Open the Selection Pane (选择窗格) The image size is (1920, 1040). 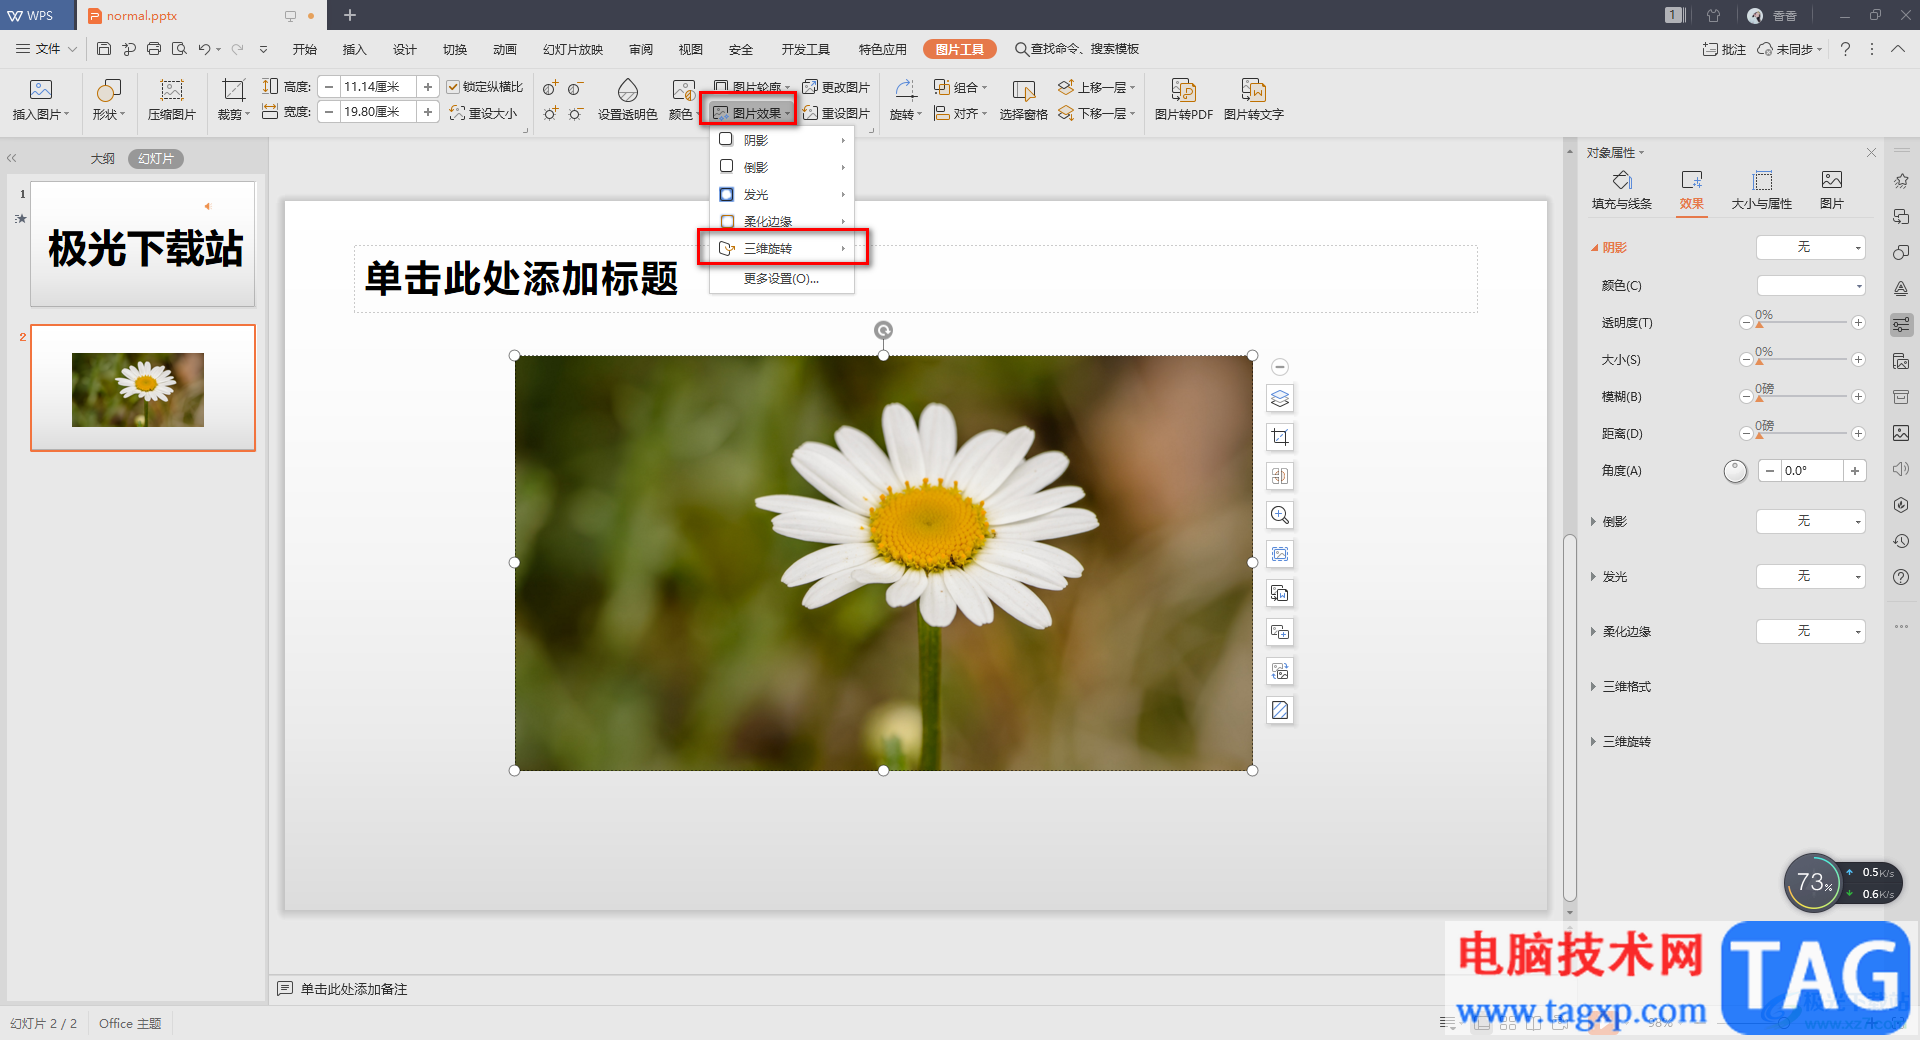coord(1023,100)
